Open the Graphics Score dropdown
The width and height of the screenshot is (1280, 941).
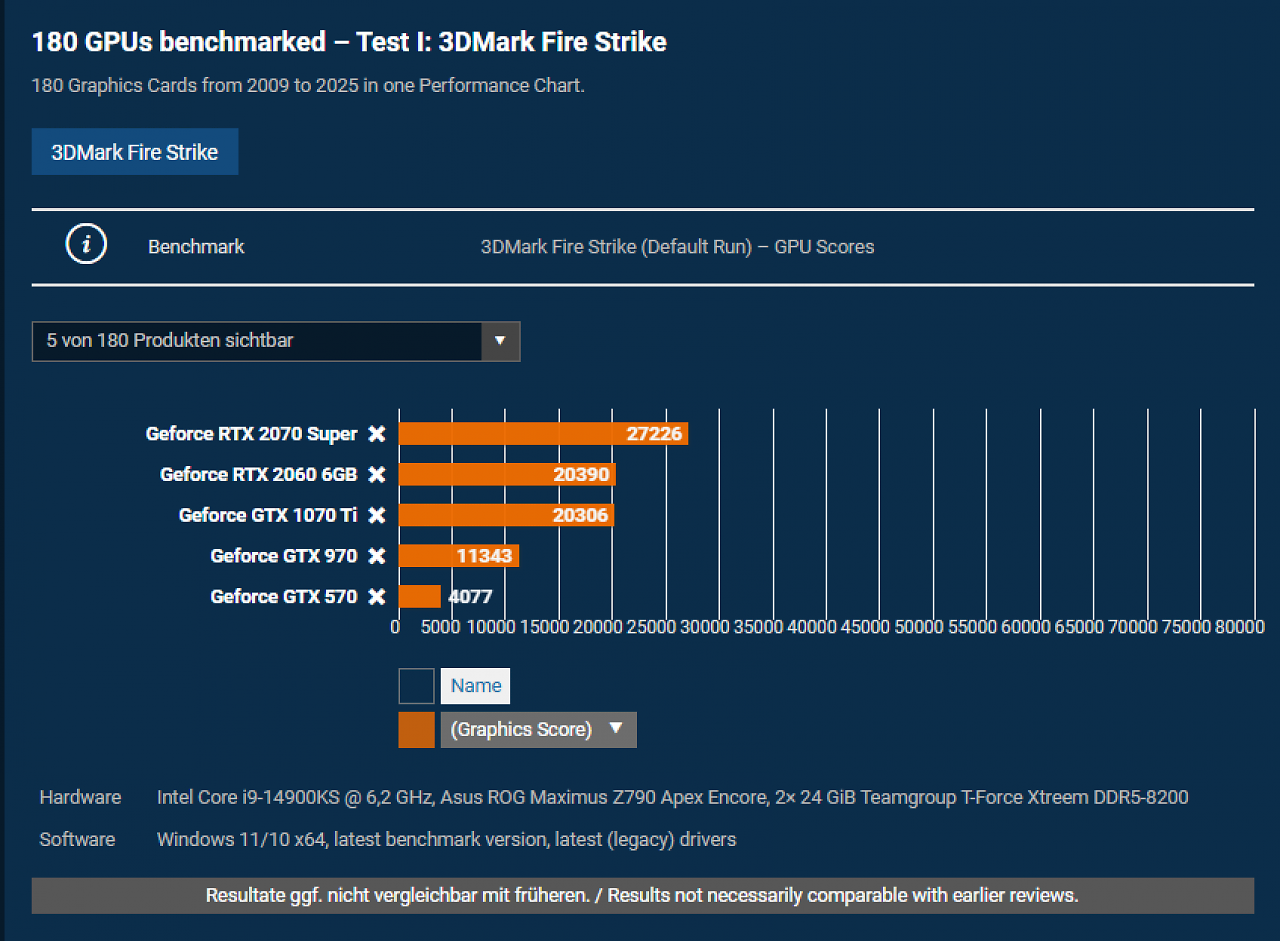click(538, 729)
